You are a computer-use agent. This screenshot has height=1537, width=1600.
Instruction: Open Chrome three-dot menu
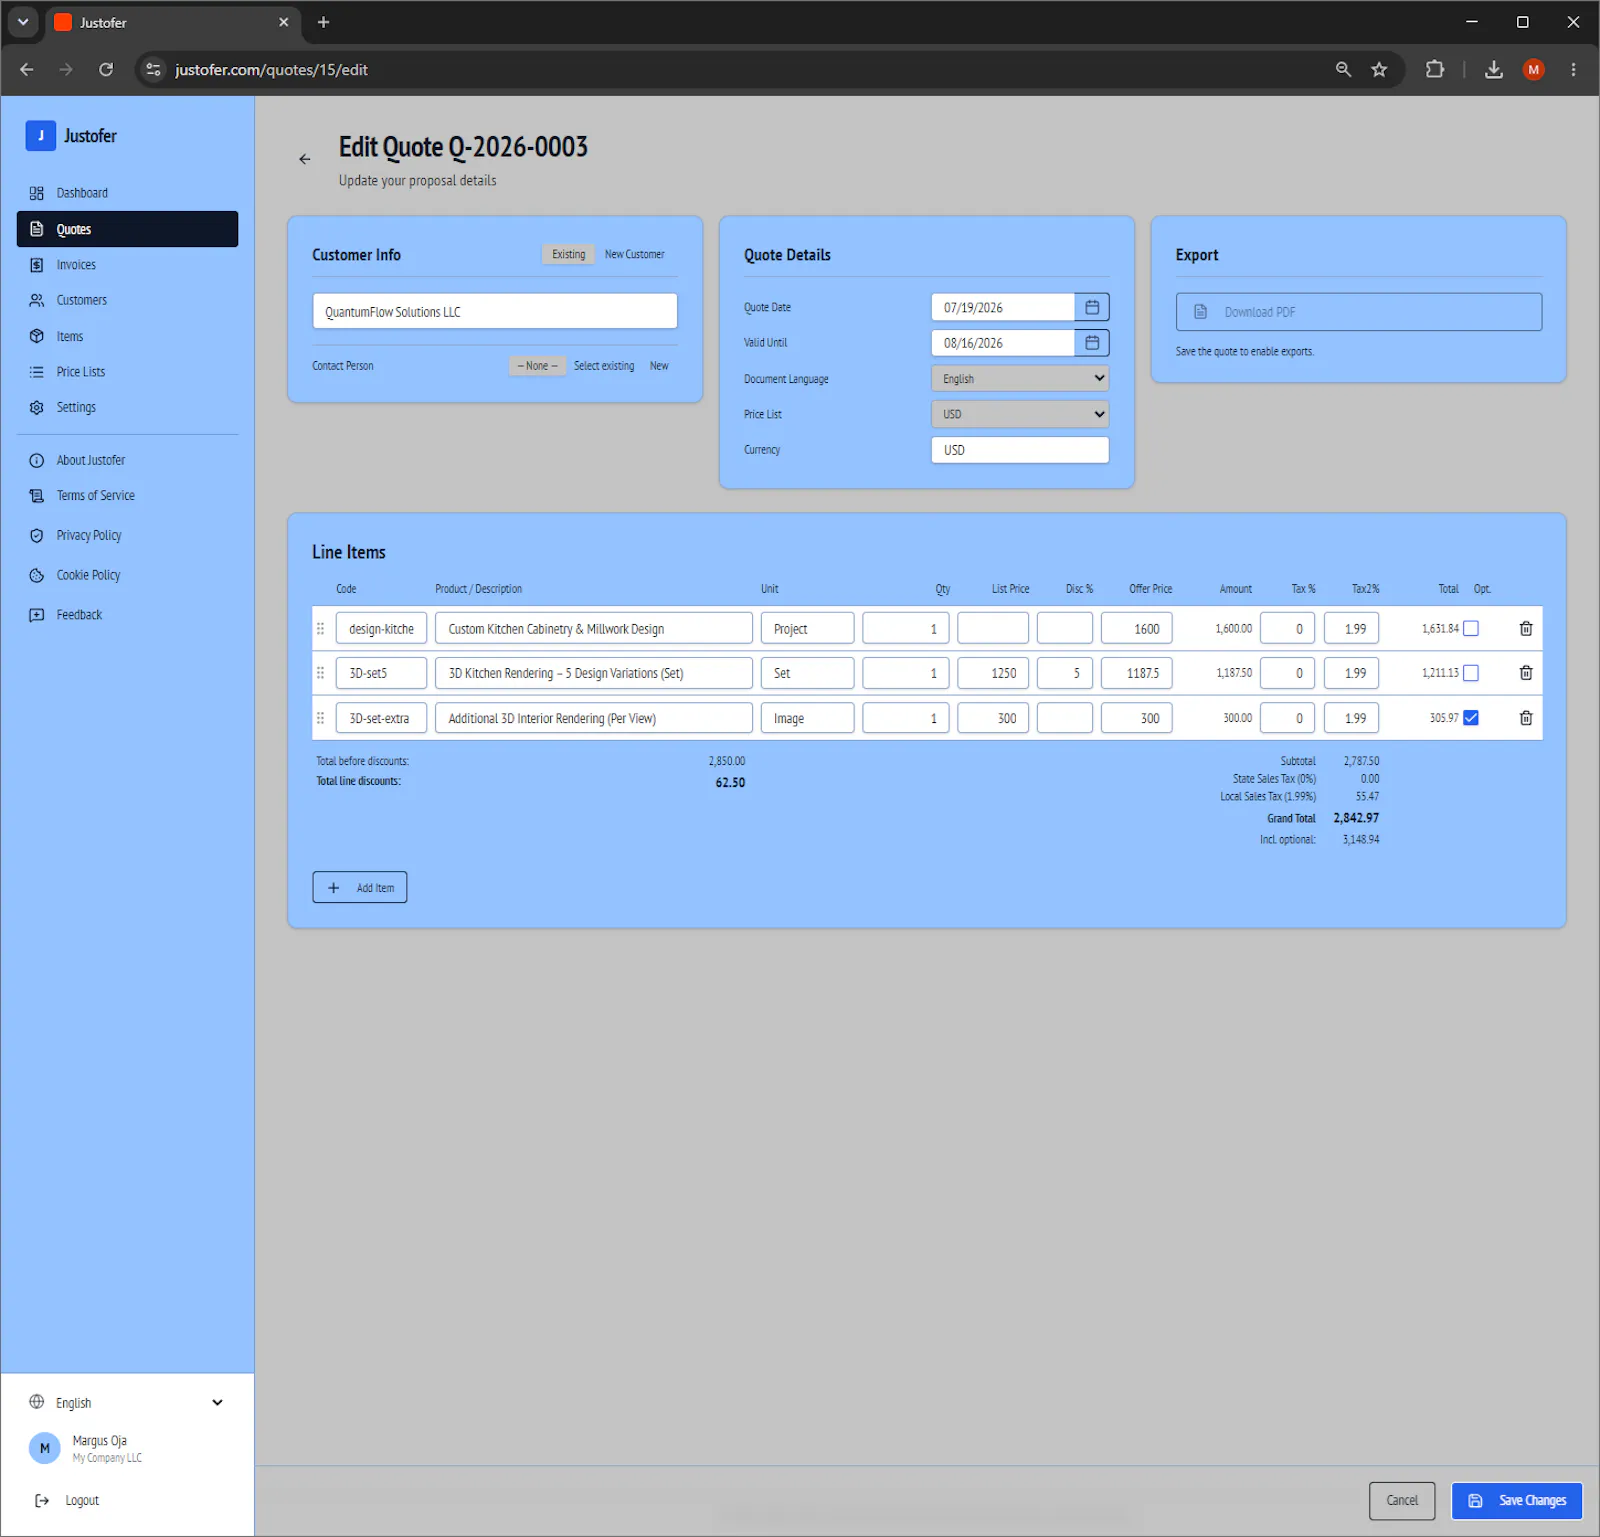pyautogui.click(x=1573, y=69)
